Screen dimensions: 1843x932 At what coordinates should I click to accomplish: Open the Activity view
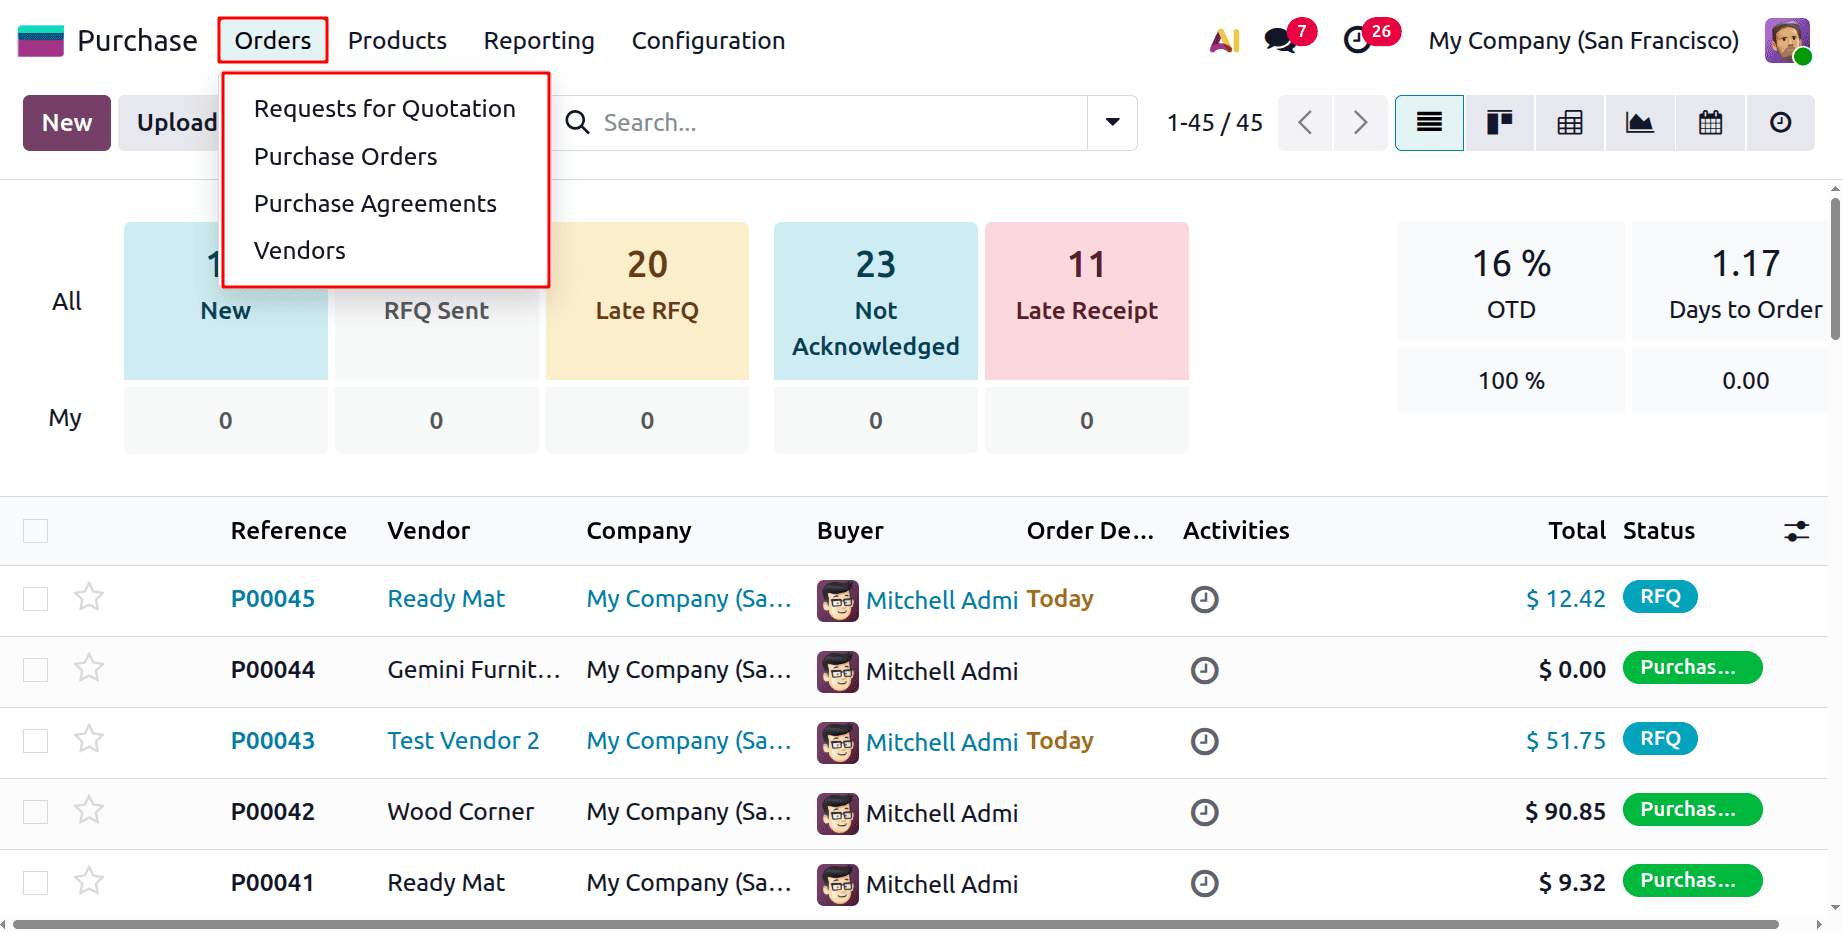(x=1779, y=122)
